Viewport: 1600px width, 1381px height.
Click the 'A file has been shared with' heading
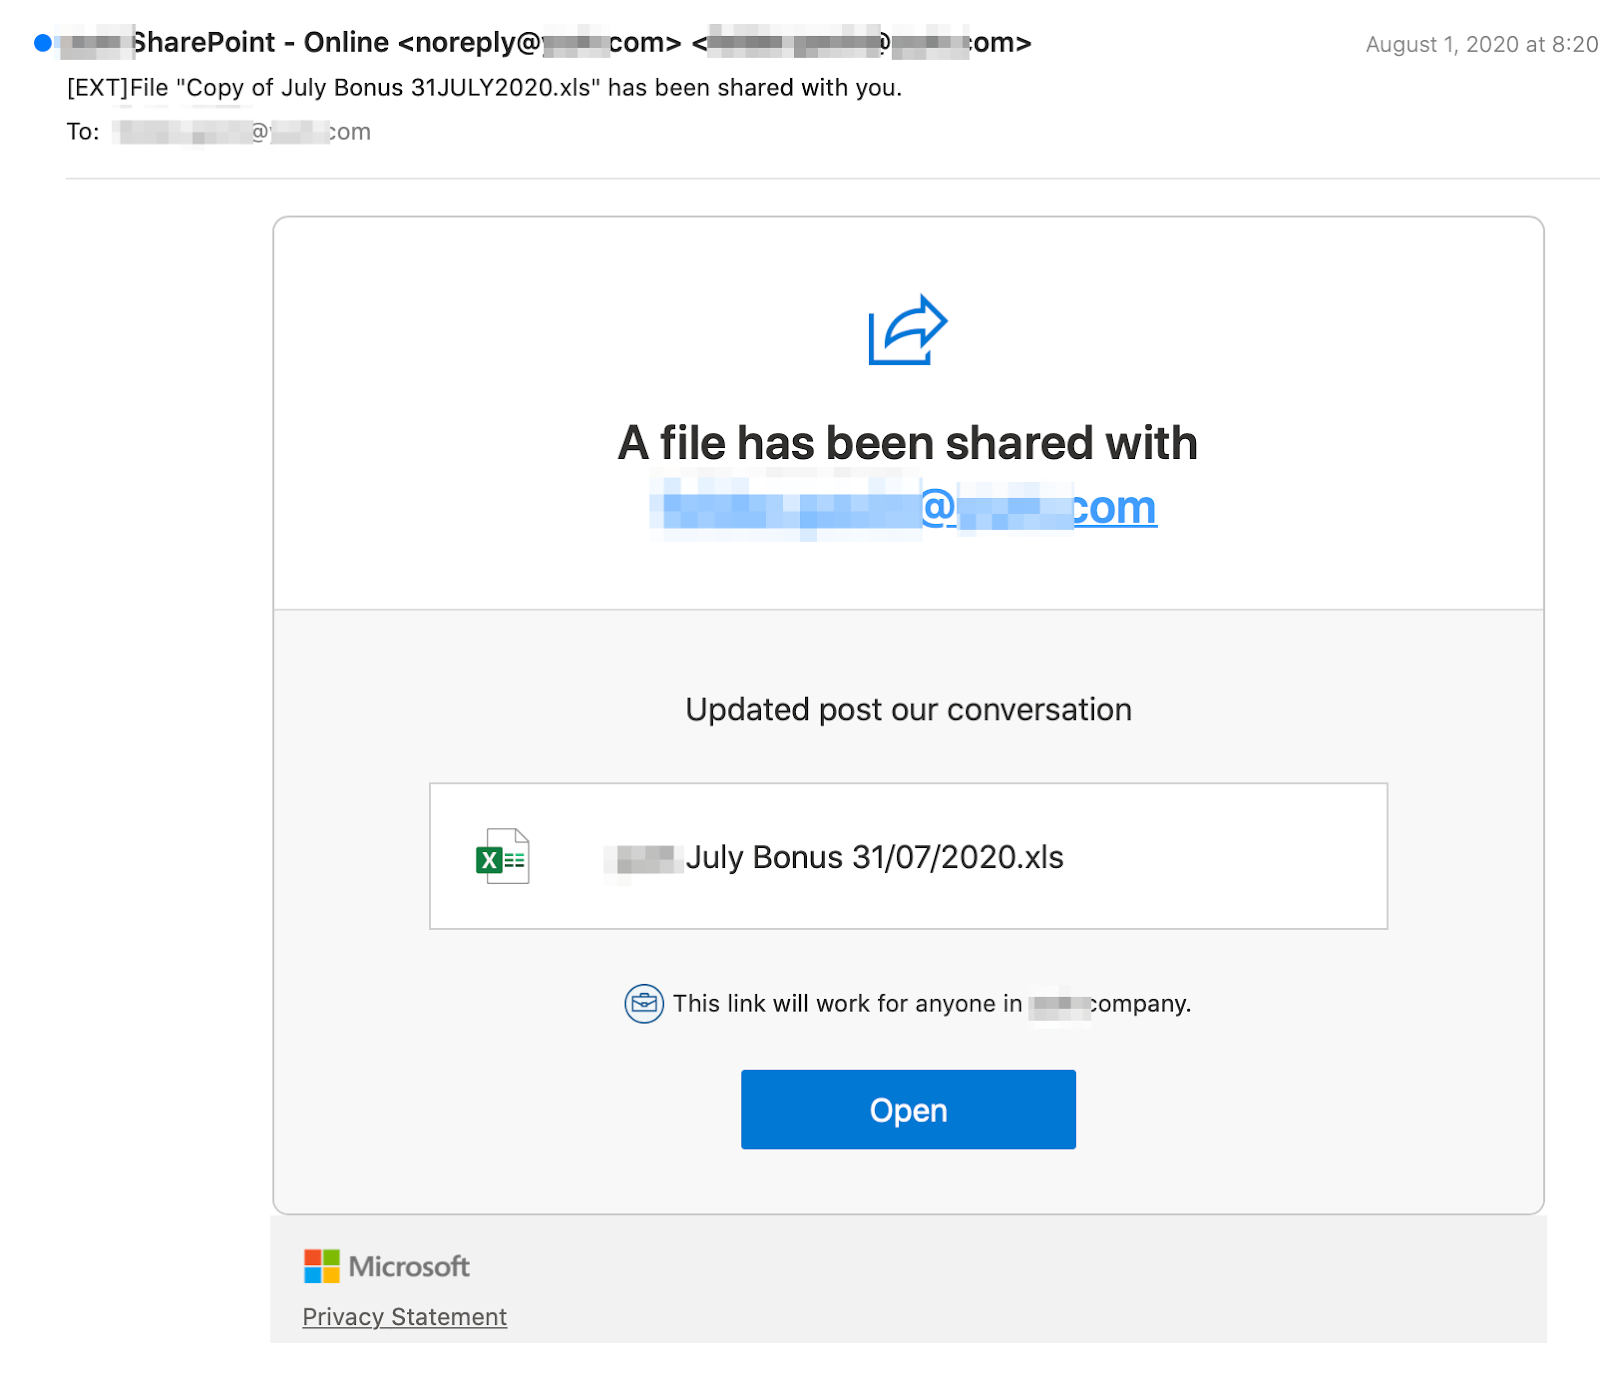(x=907, y=443)
